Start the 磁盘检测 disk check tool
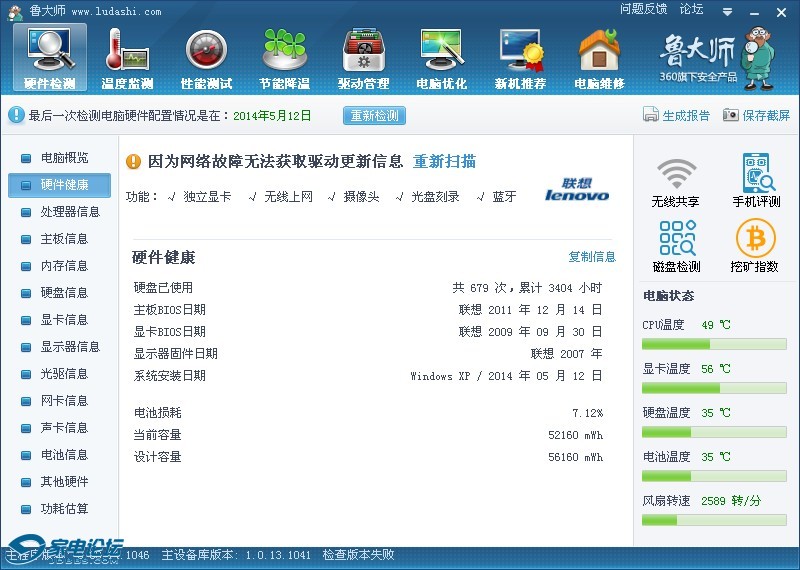The height and width of the screenshot is (570, 800). tap(675, 247)
